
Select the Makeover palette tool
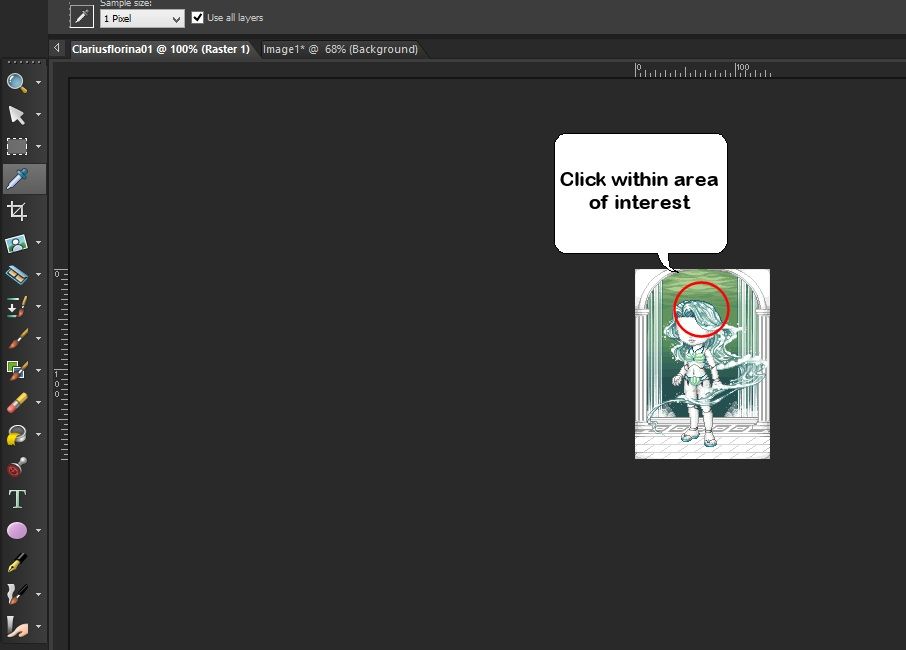pyautogui.click(x=17, y=275)
